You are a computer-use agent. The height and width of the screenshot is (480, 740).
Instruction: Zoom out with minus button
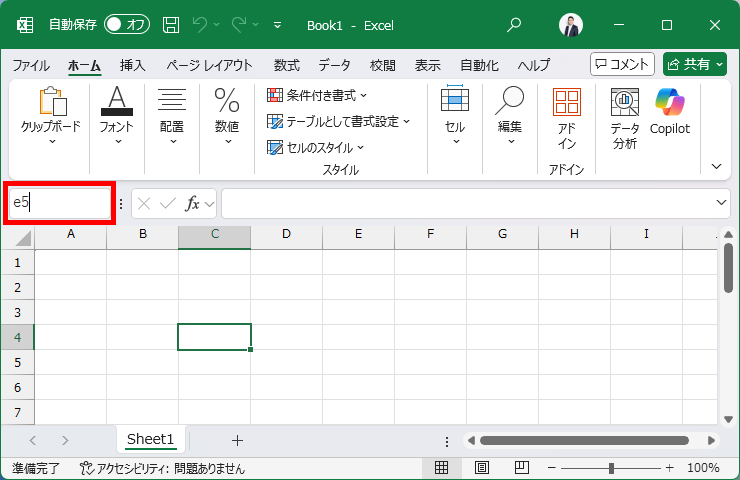(x=551, y=468)
